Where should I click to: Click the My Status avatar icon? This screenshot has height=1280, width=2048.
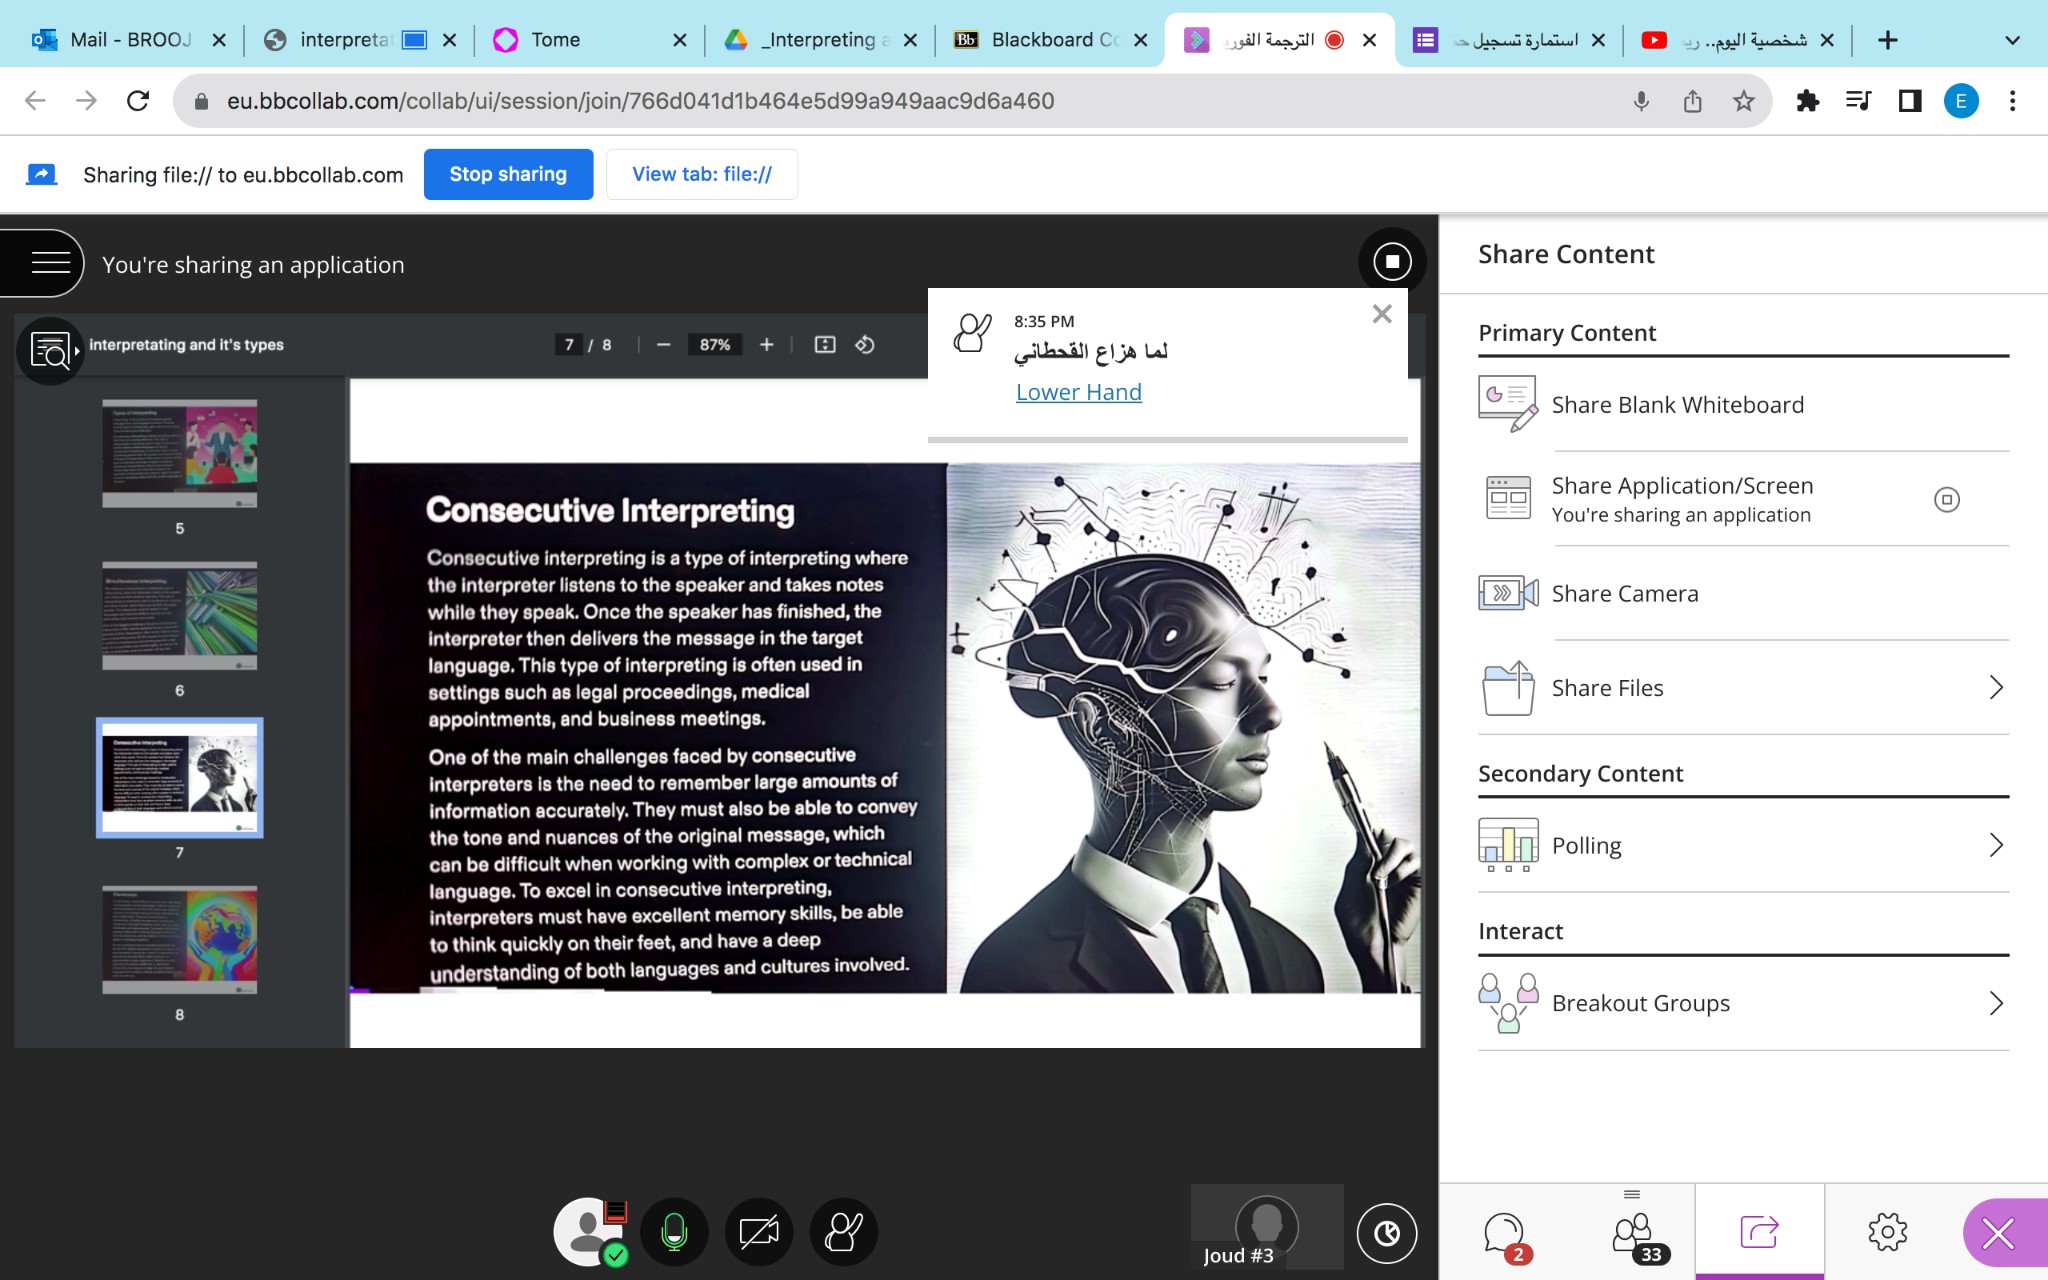tap(588, 1232)
